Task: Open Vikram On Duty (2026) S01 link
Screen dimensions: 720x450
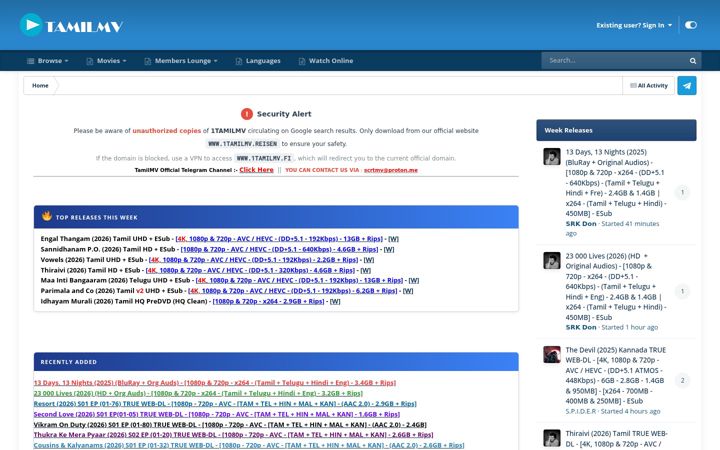Action: (230, 425)
